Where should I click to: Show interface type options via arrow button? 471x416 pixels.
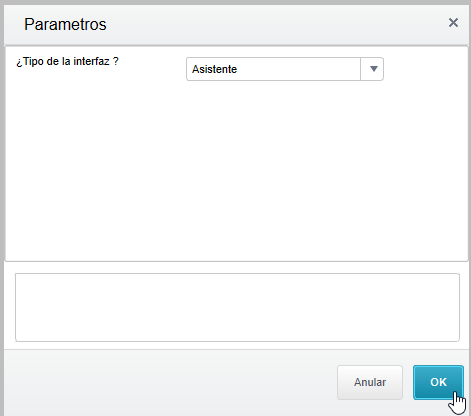pos(372,69)
